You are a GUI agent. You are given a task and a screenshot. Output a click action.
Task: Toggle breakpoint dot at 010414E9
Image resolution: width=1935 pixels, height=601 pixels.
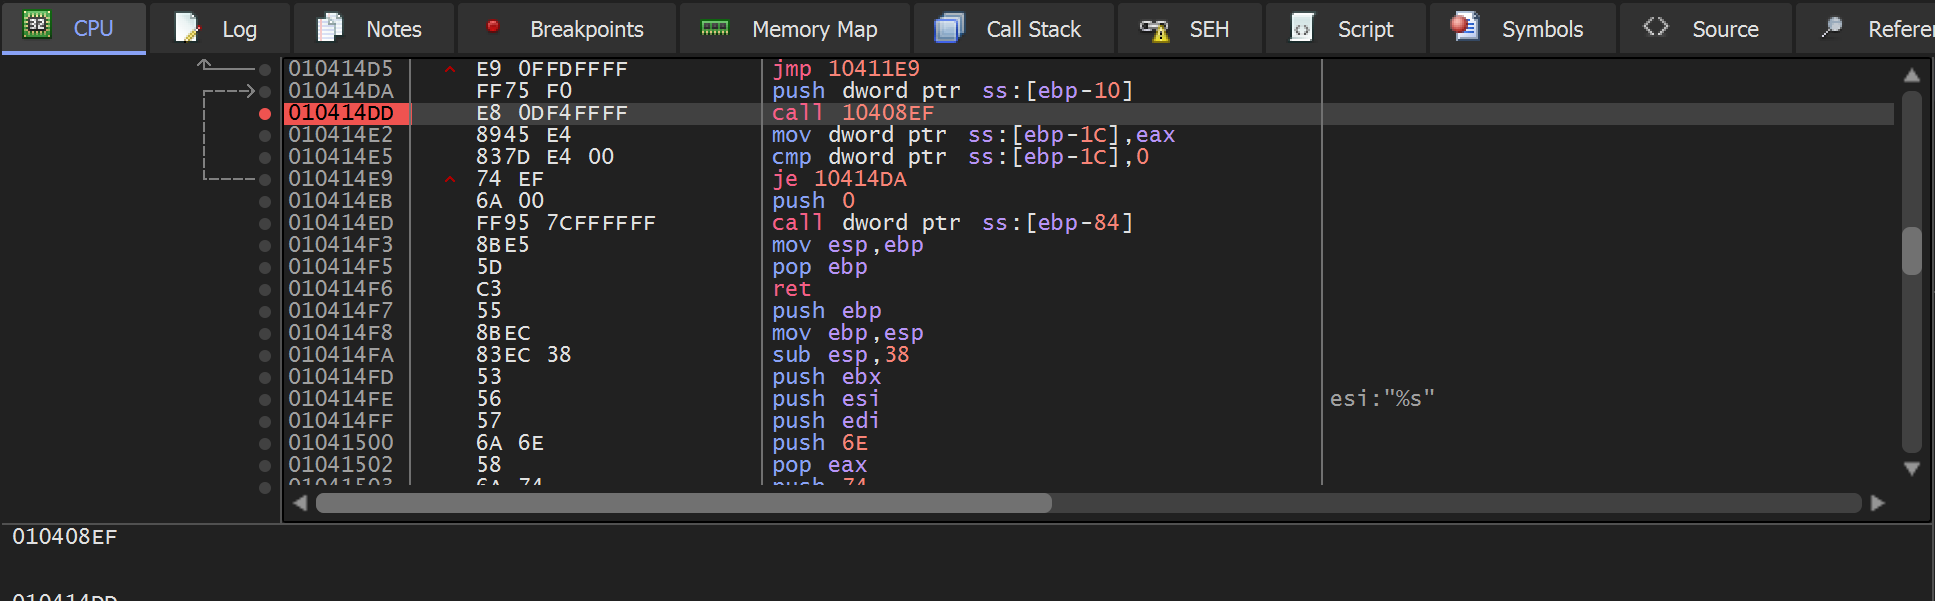[x=265, y=180]
